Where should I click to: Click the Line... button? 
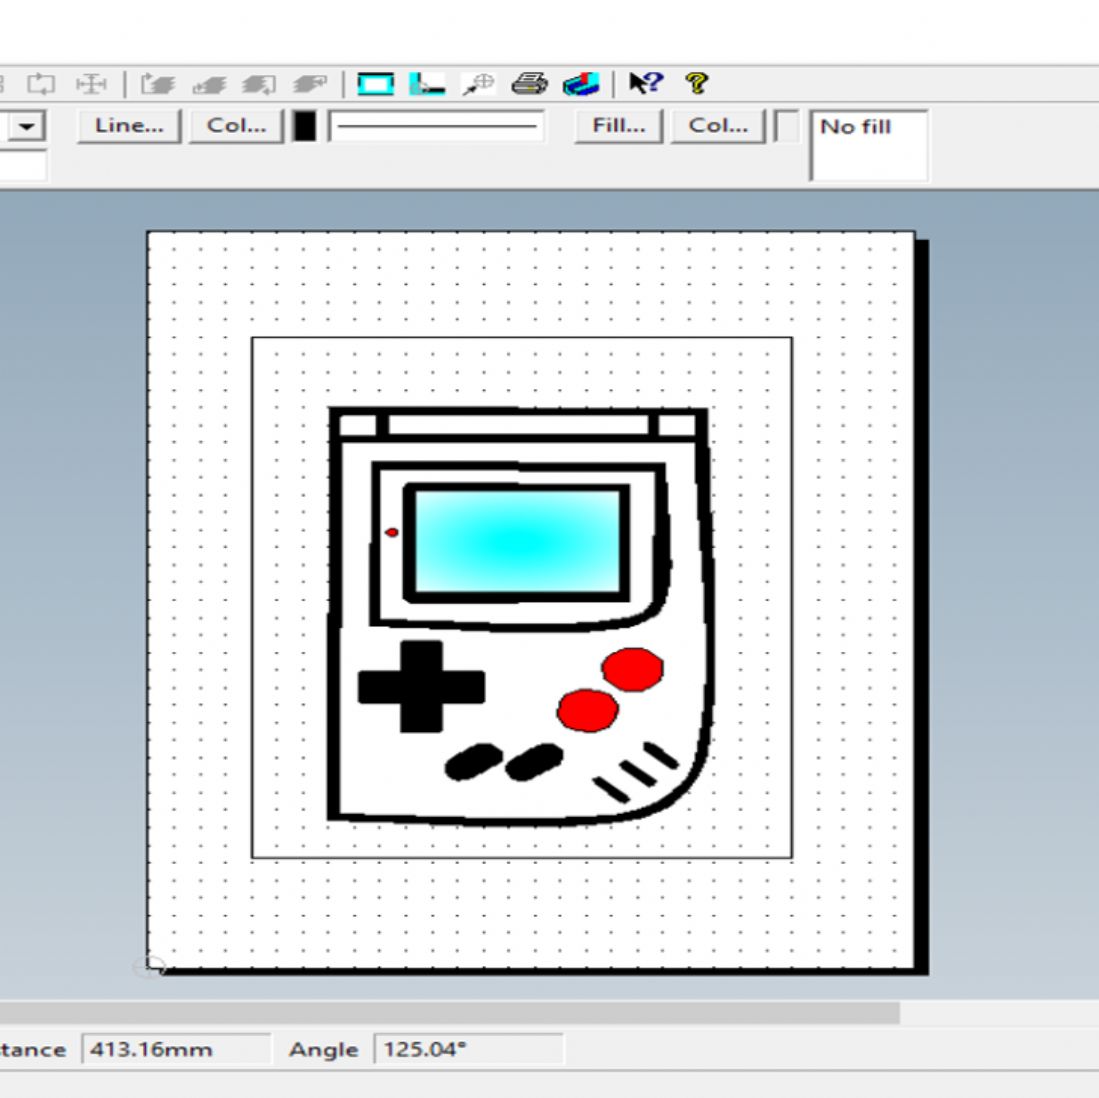click(x=129, y=126)
